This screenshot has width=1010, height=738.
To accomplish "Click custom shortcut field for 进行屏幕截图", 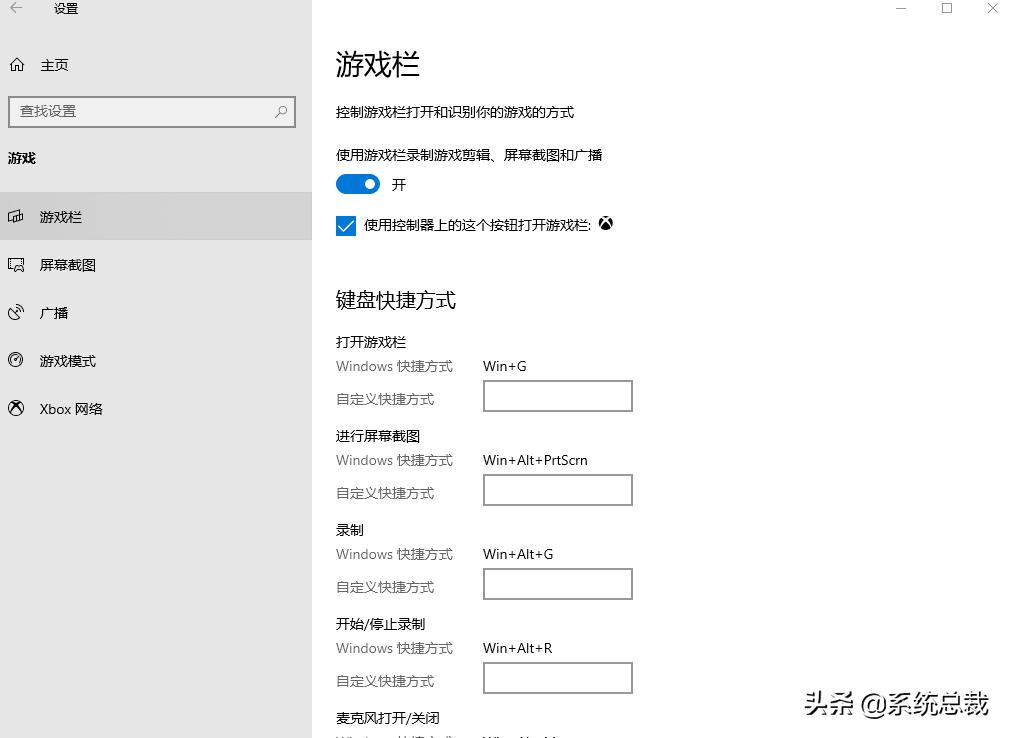I will tap(557, 490).
